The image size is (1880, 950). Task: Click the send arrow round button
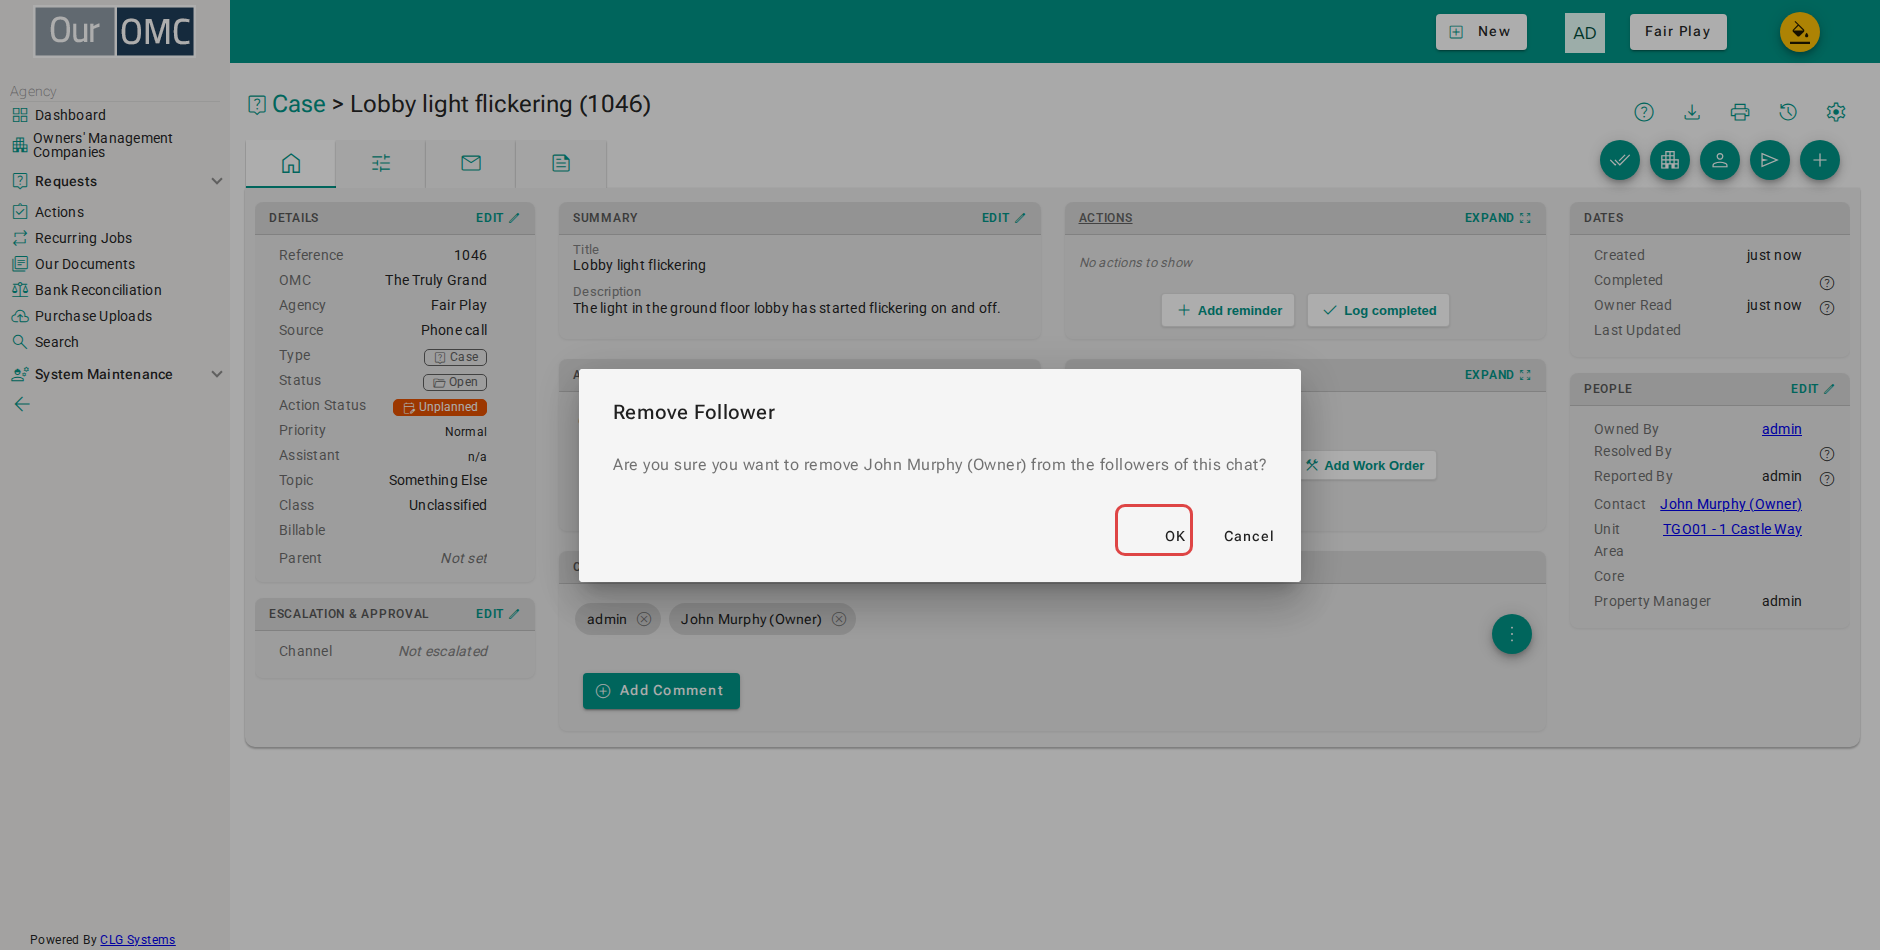(x=1770, y=160)
